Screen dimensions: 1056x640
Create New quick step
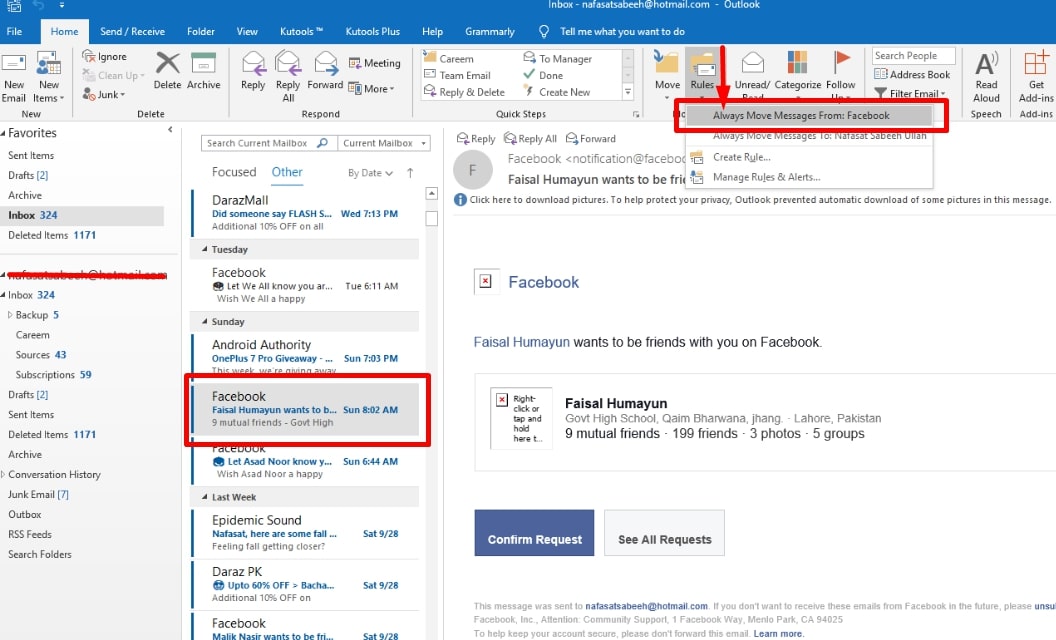pyautogui.click(x=557, y=92)
